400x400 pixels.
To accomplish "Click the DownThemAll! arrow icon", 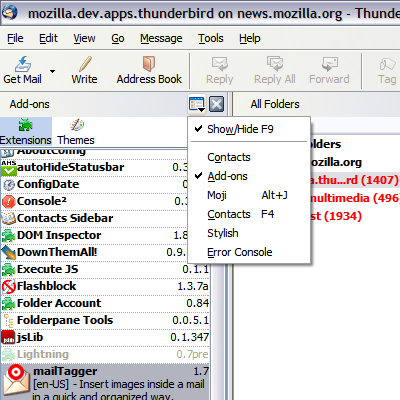I will pos(9,253).
